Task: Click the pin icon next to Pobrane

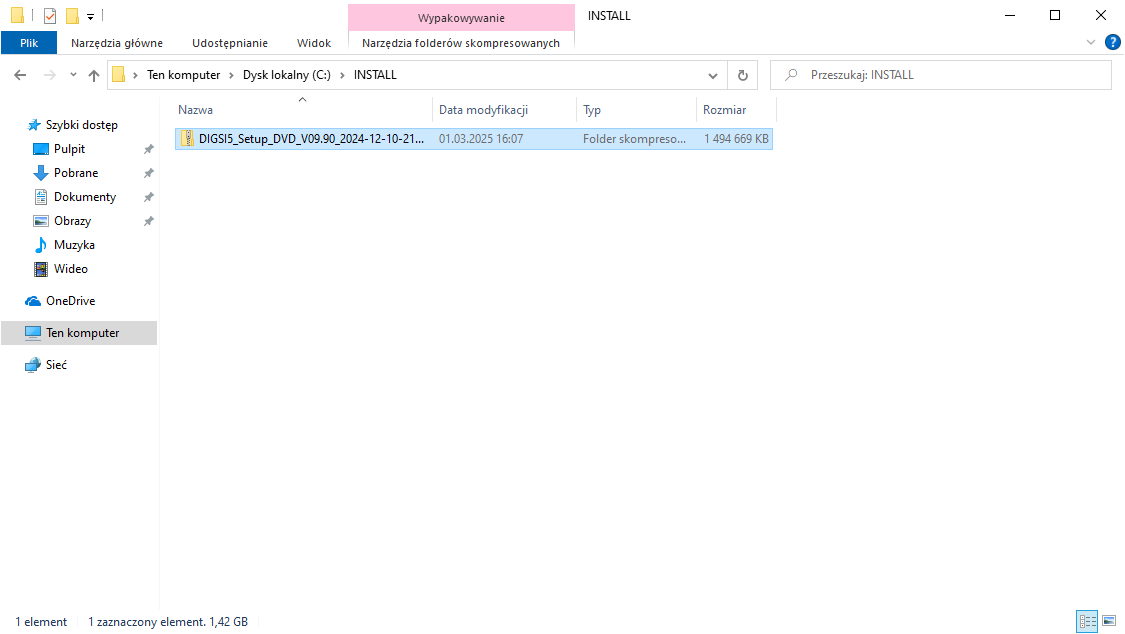Action: (x=149, y=173)
